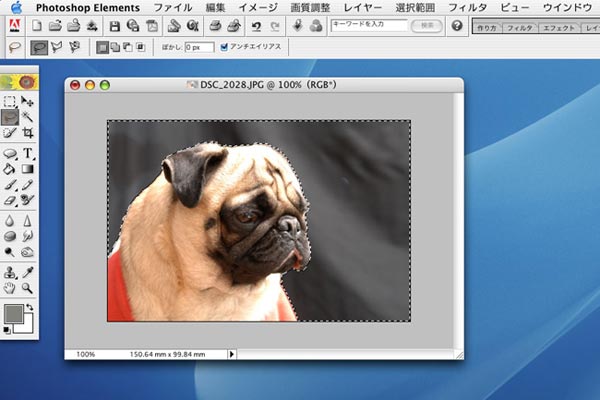Select the Move tool in toolbox
Screen dimensions: 600x400
pos(27,101)
